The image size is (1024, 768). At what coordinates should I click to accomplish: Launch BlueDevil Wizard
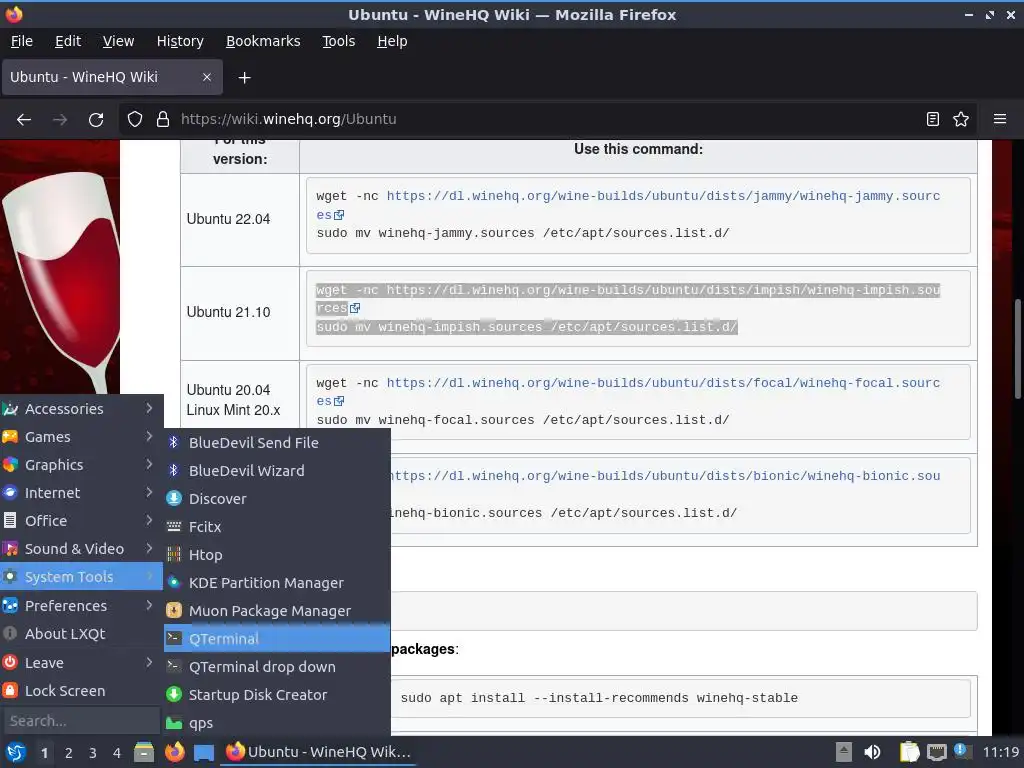(277, 471)
